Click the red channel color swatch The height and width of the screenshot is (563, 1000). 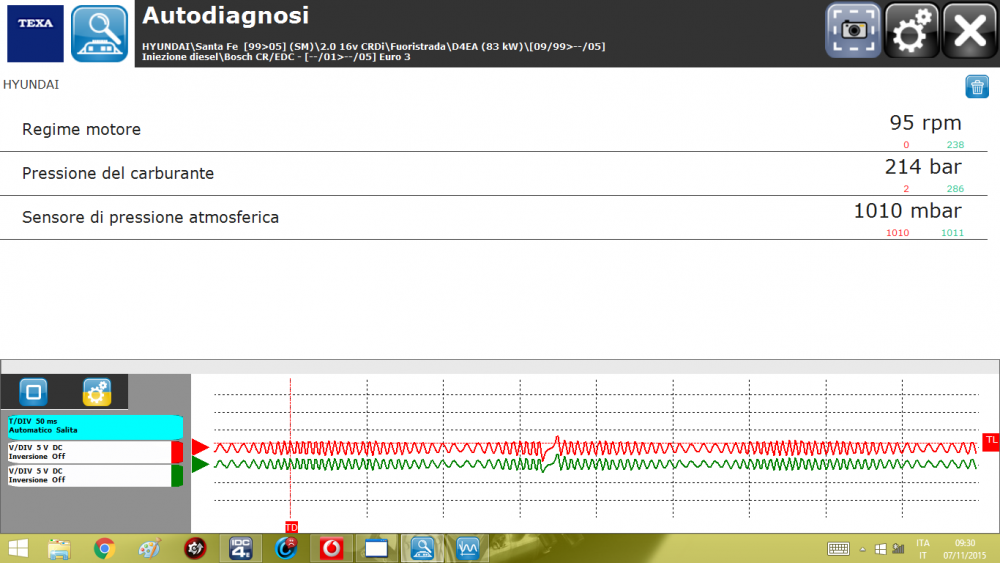[x=177, y=451]
